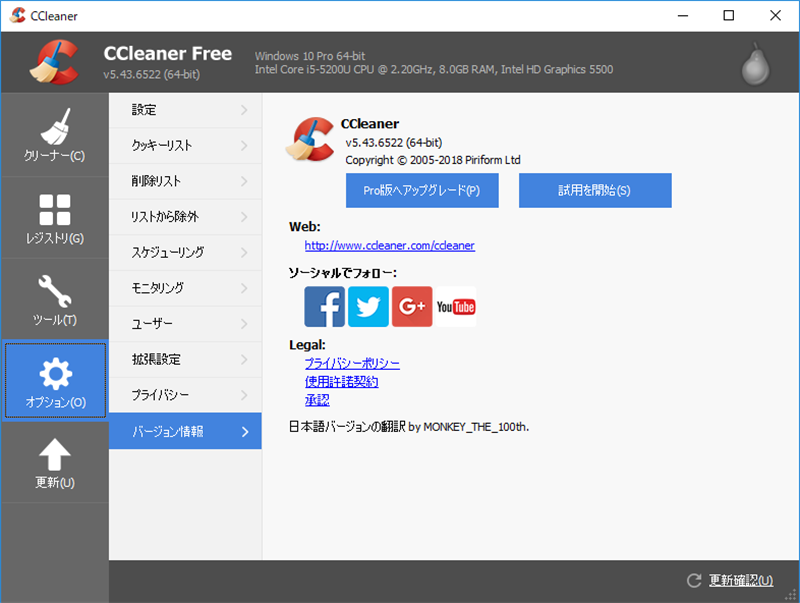Screen dimensions: 800x603
Task: Expand the 設定 options entry
Action: pos(185,110)
